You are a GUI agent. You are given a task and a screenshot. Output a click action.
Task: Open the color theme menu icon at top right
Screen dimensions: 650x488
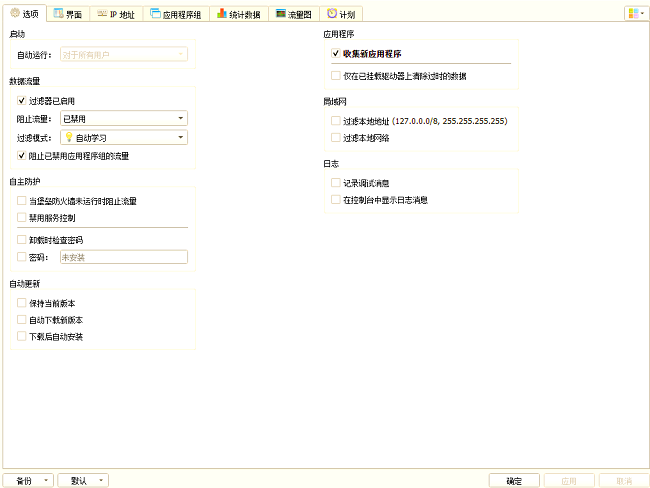click(636, 14)
